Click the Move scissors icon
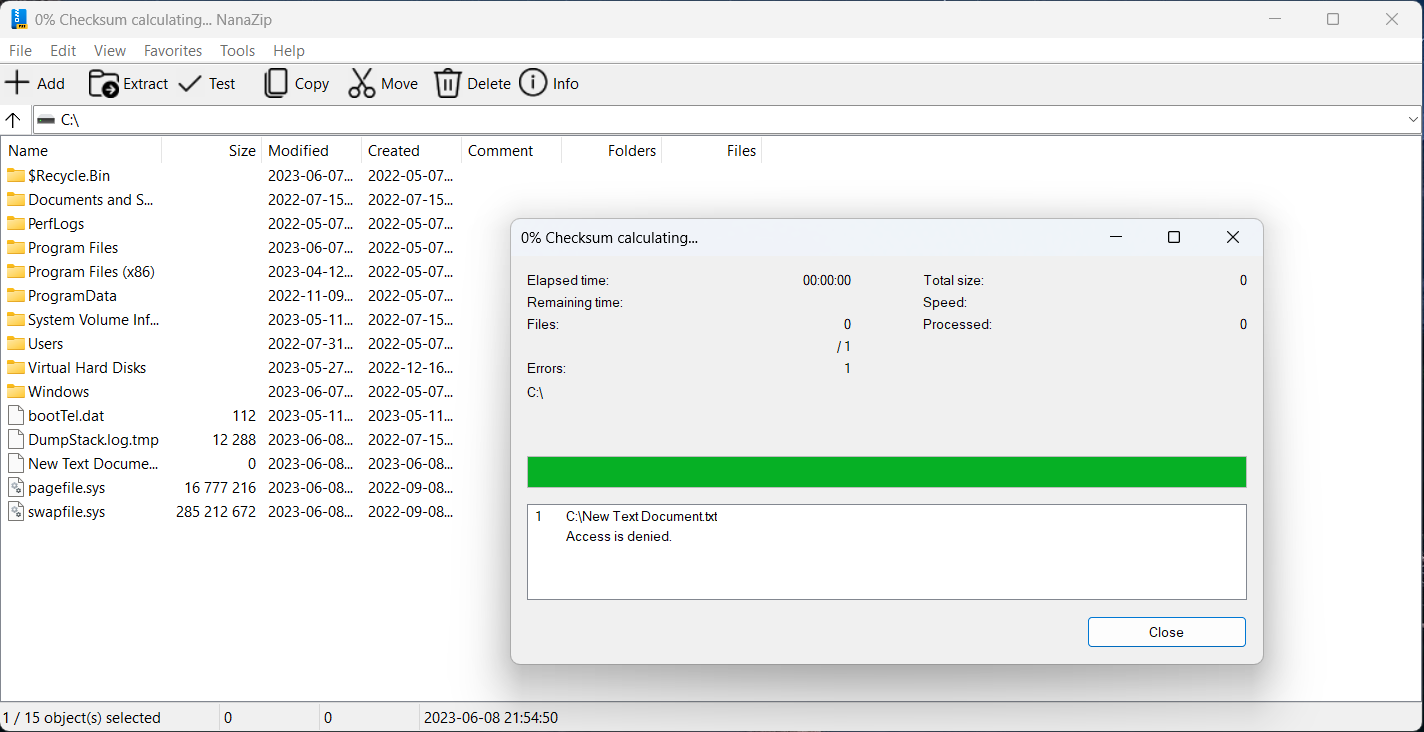The width and height of the screenshot is (1424, 732). pyautogui.click(x=382, y=83)
